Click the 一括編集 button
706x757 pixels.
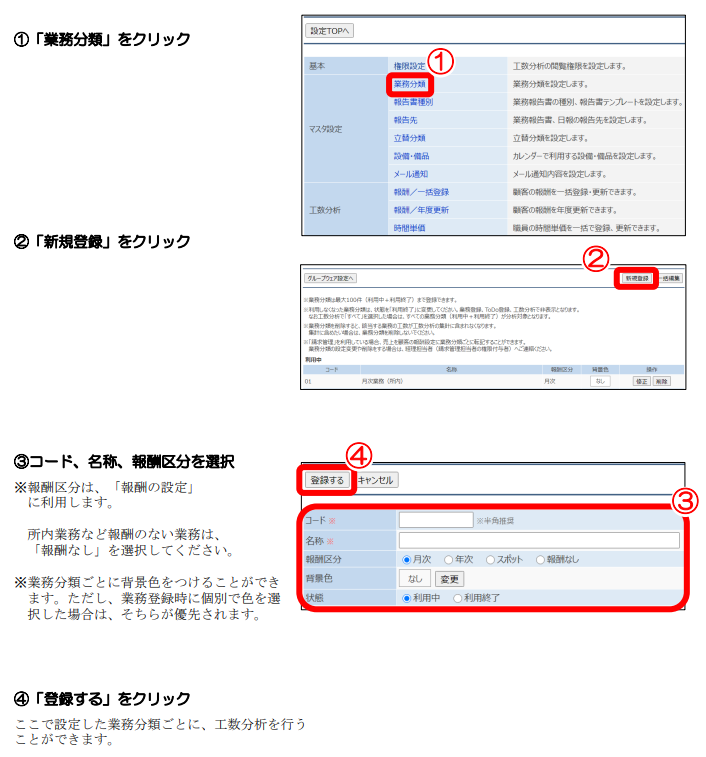click(670, 278)
